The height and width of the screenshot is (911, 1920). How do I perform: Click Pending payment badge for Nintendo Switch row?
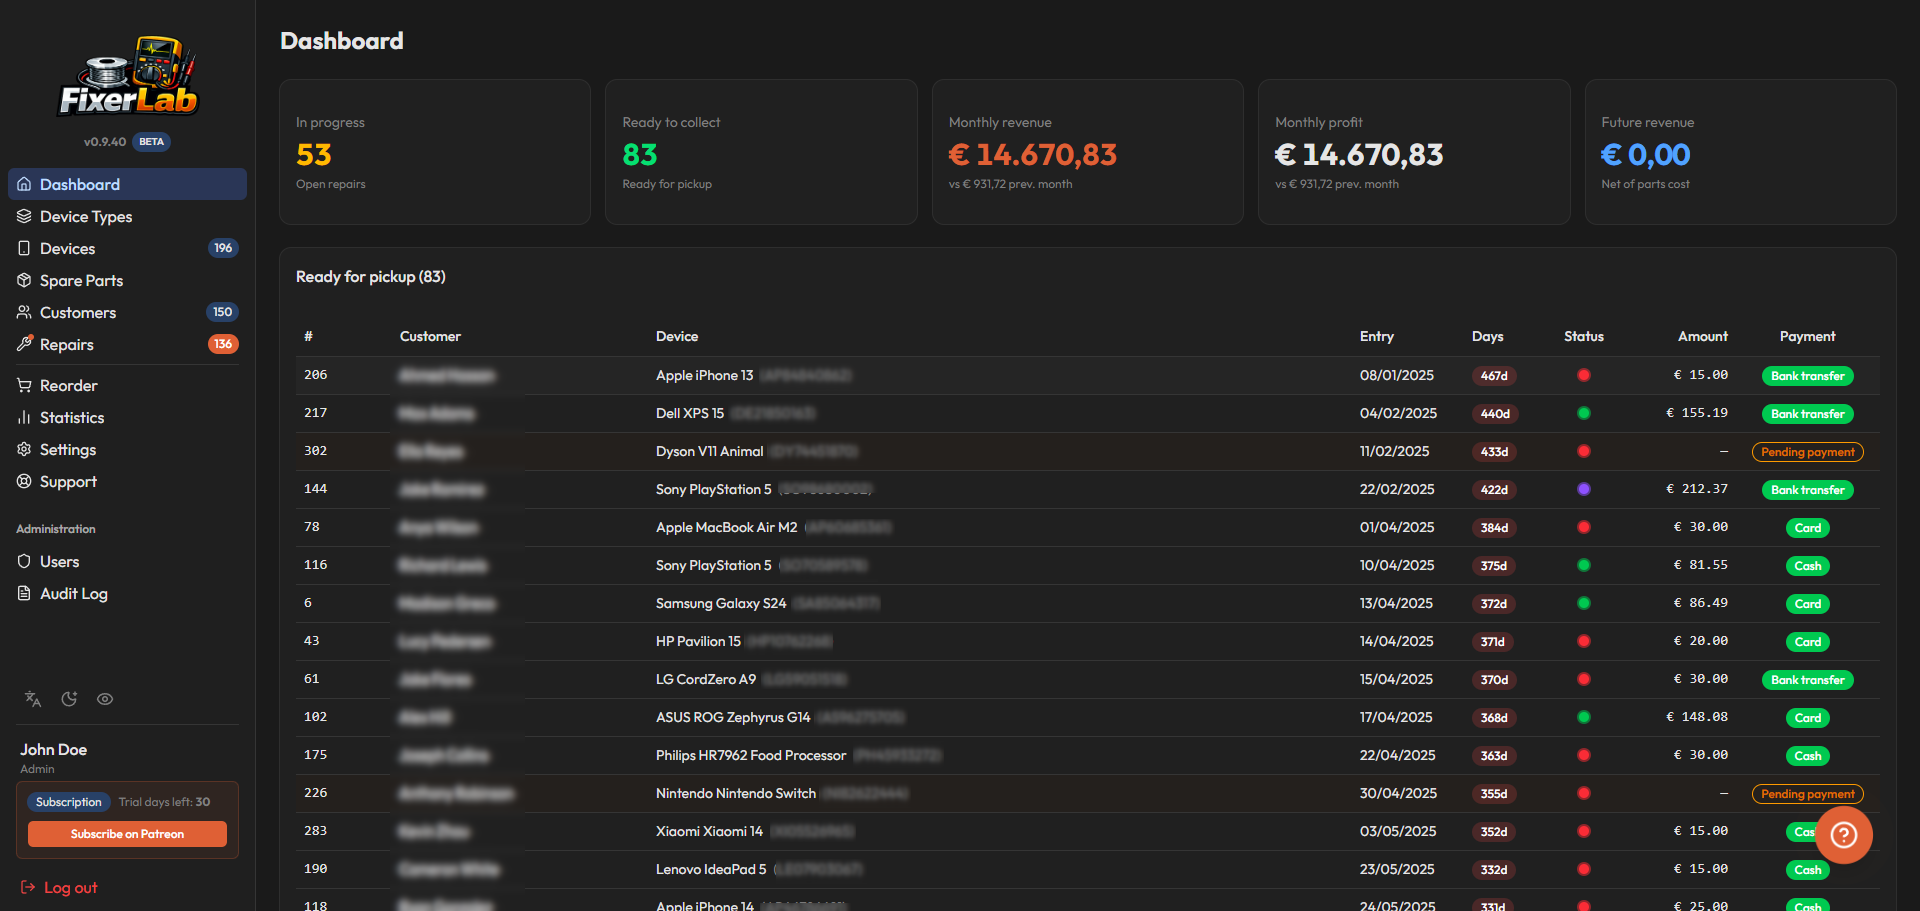tap(1808, 794)
